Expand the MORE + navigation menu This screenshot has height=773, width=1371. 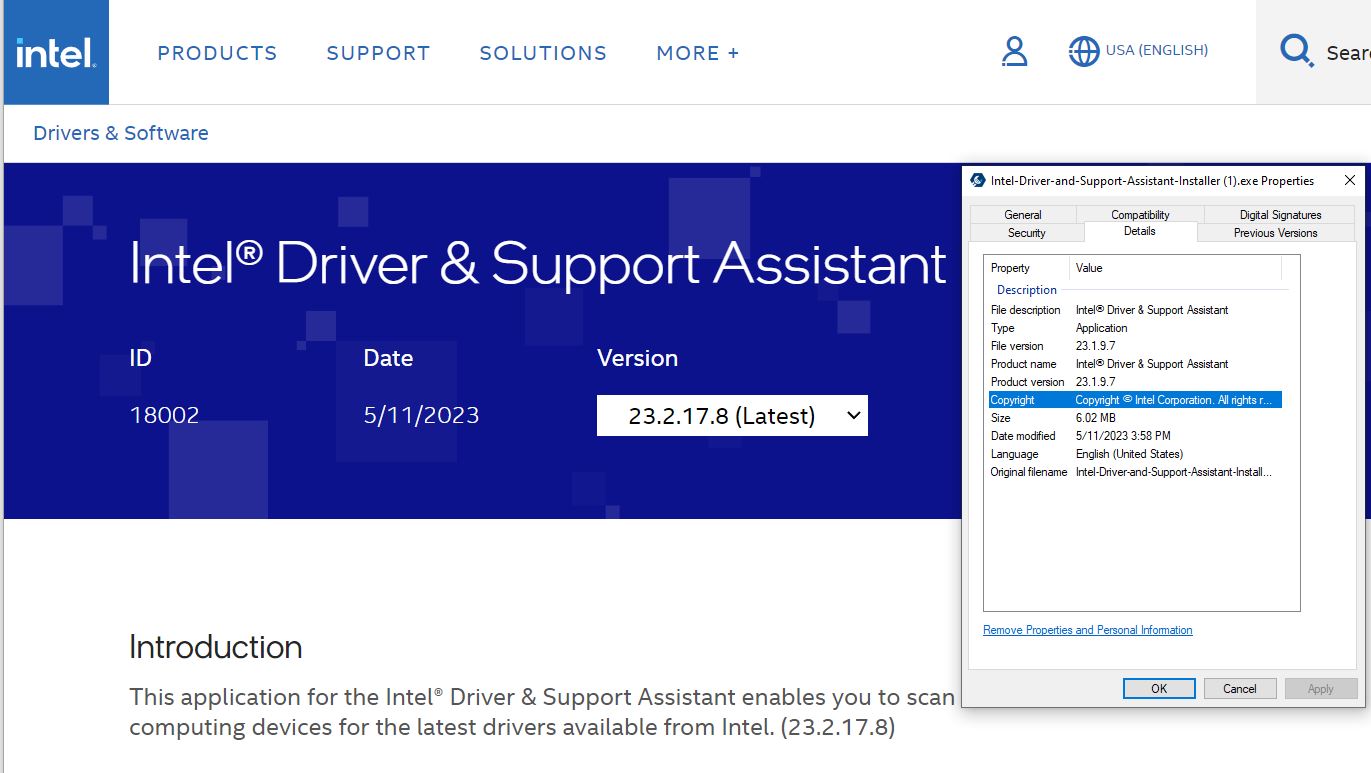(697, 53)
